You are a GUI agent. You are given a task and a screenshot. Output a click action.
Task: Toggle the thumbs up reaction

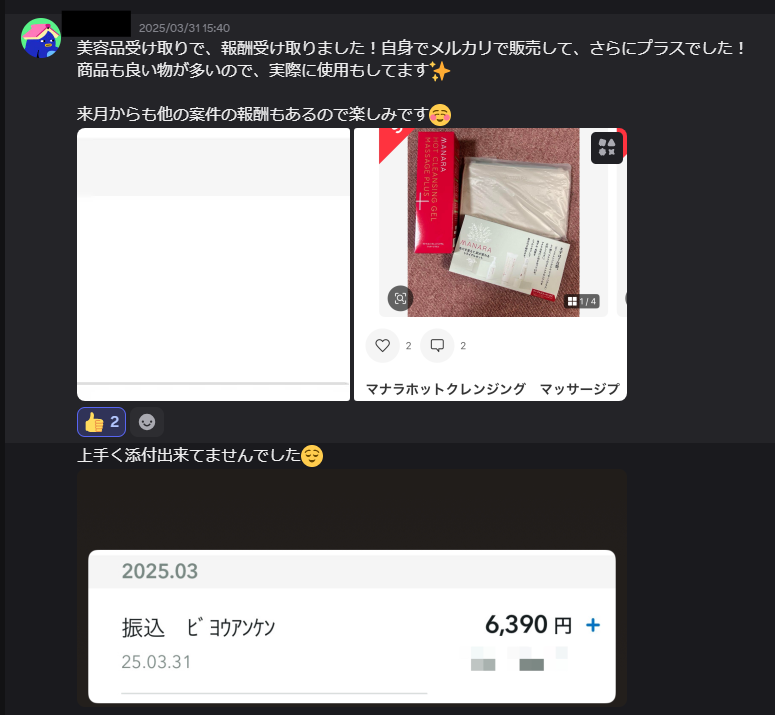101,422
